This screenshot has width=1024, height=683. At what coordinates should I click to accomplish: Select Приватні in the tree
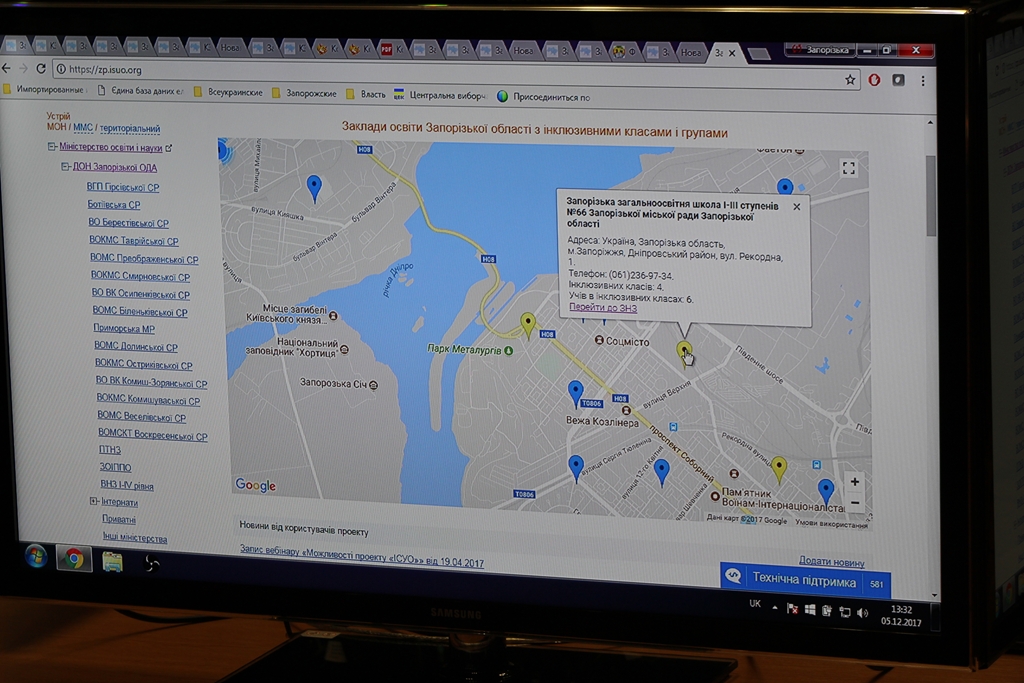click(119, 519)
